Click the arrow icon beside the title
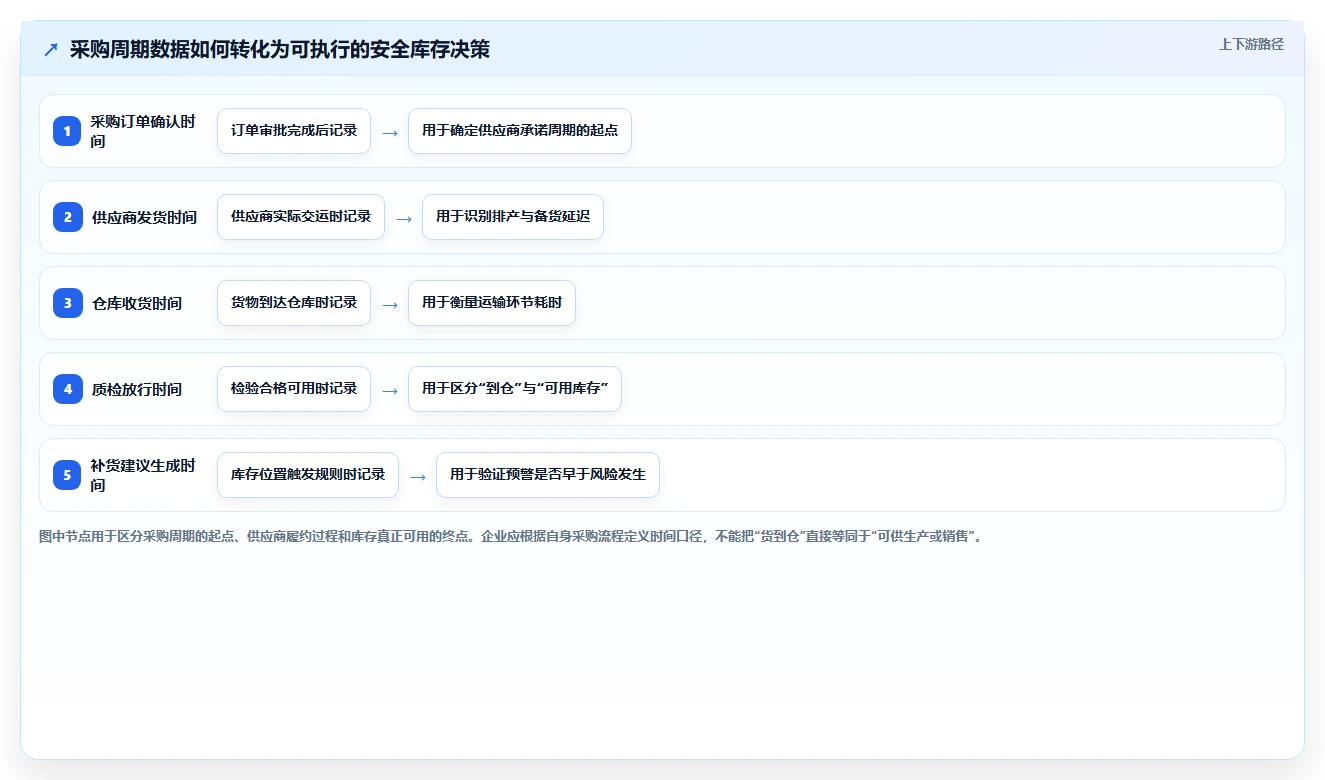1325x780 pixels. pos(51,50)
